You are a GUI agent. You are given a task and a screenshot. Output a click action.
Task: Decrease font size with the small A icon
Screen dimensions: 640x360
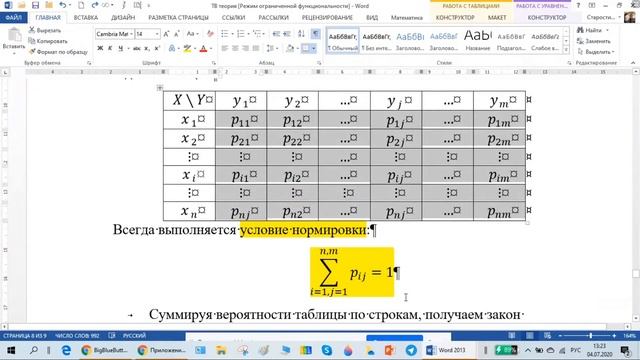pos(177,34)
